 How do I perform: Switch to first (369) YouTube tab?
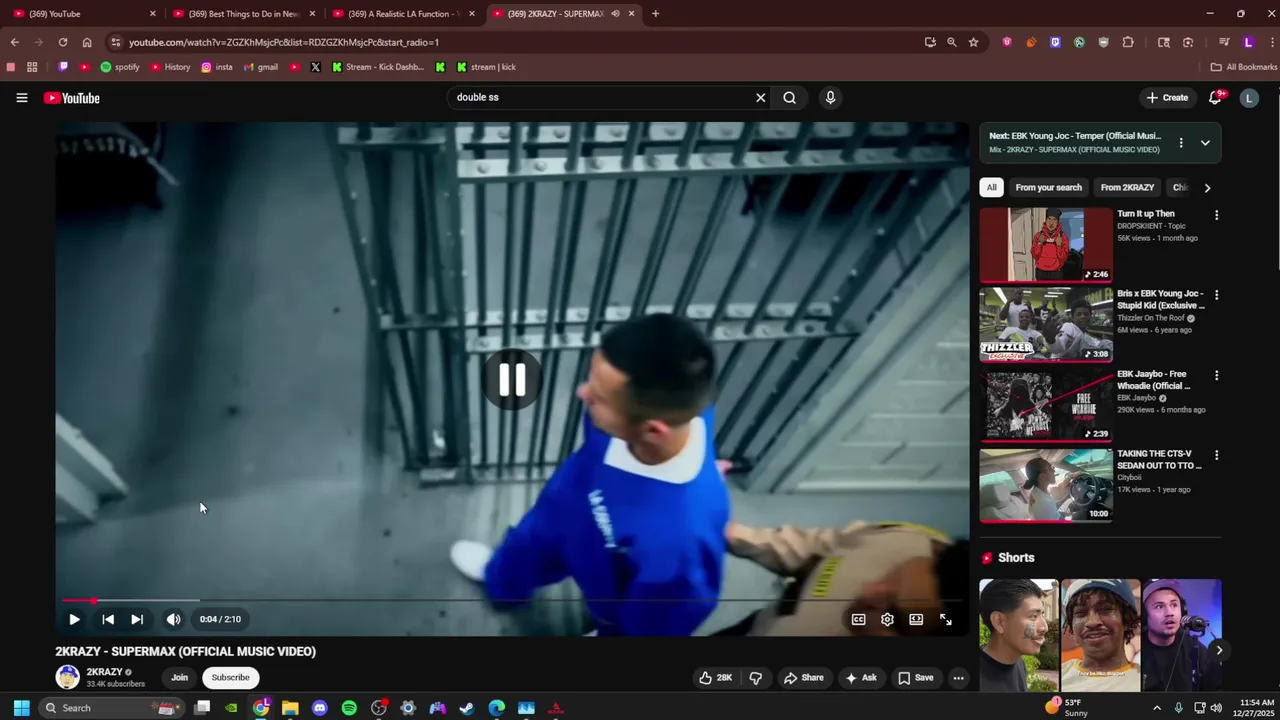coord(84,14)
